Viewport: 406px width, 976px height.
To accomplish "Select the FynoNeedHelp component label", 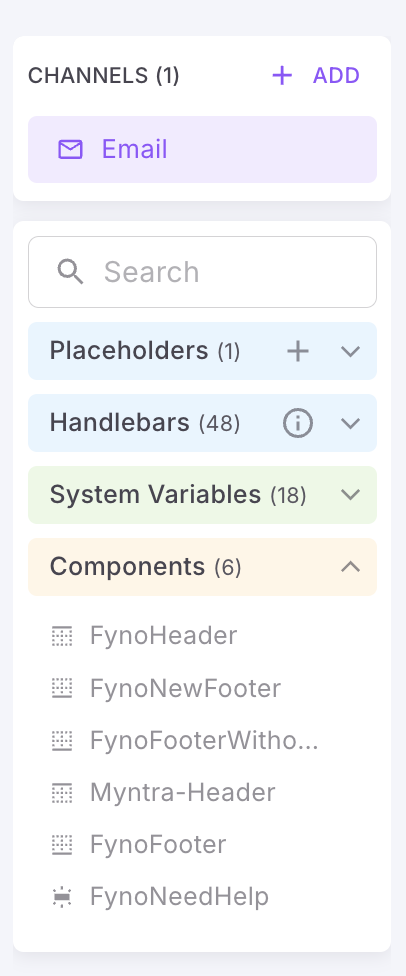I will point(179,897).
